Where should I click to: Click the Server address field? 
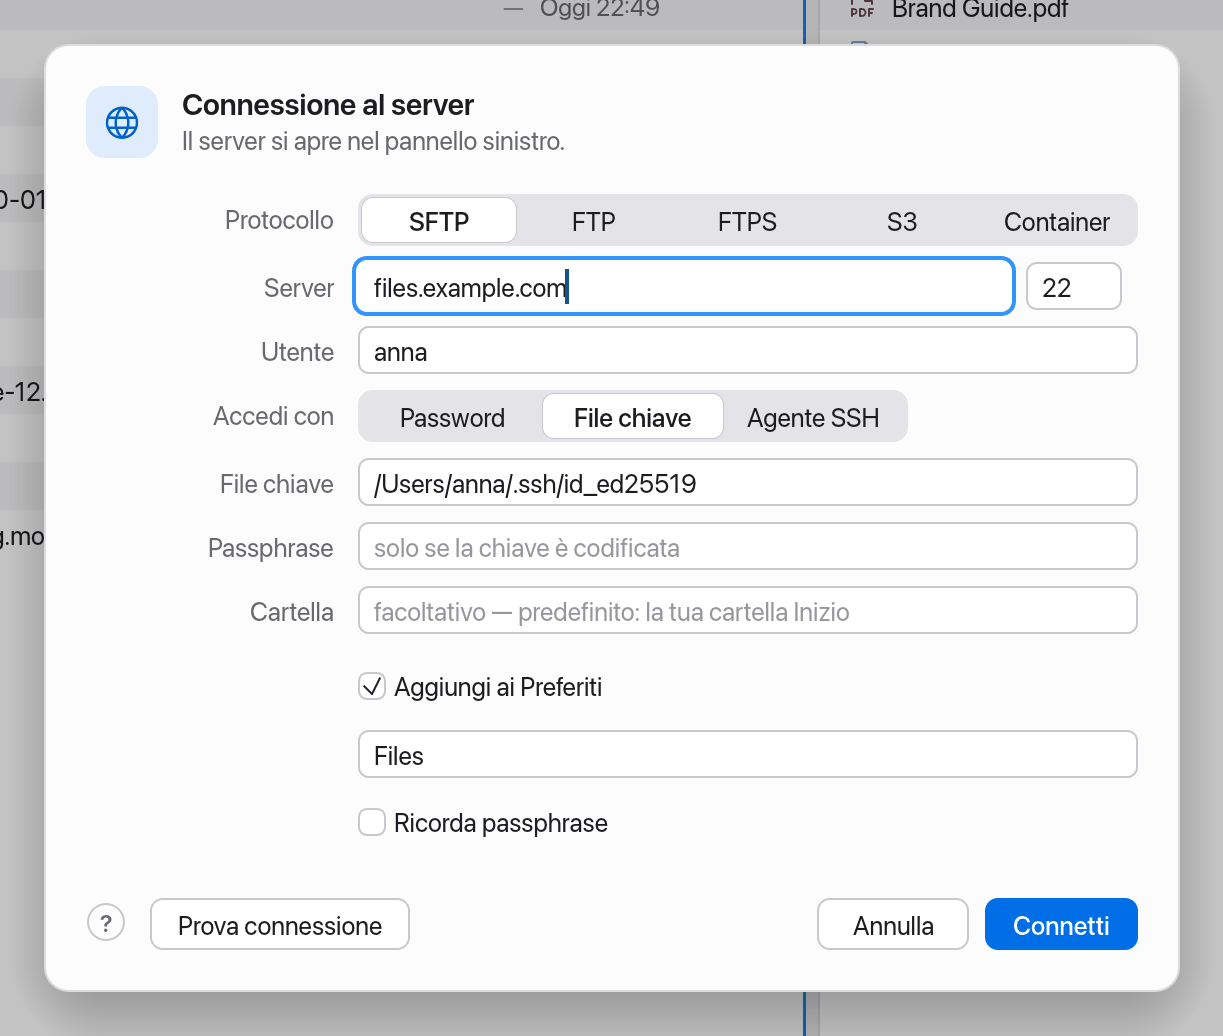click(x=684, y=287)
